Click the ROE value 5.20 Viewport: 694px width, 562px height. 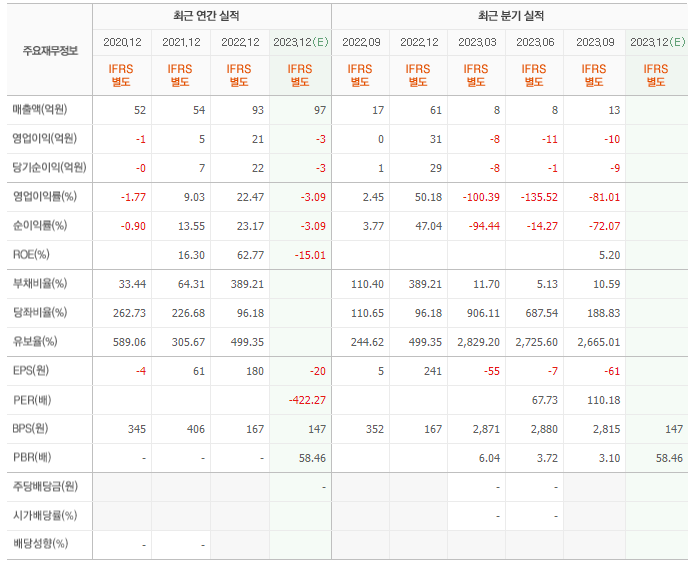[609, 255]
